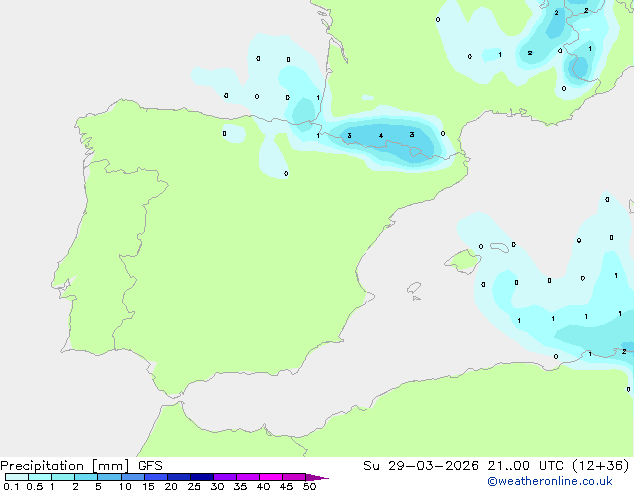Click the '21..00 UTC' time text
634x490 pixels.
coord(525,466)
